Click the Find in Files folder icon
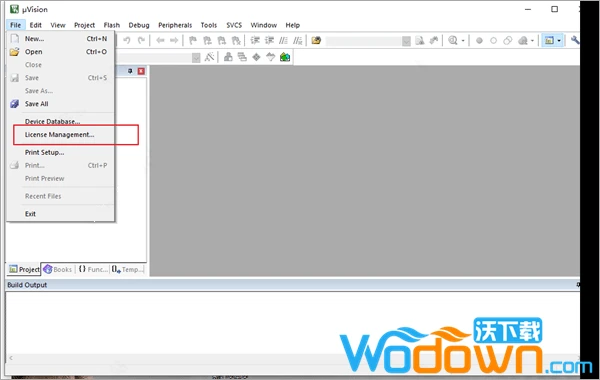This screenshot has height=380, width=600. click(316, 41)
